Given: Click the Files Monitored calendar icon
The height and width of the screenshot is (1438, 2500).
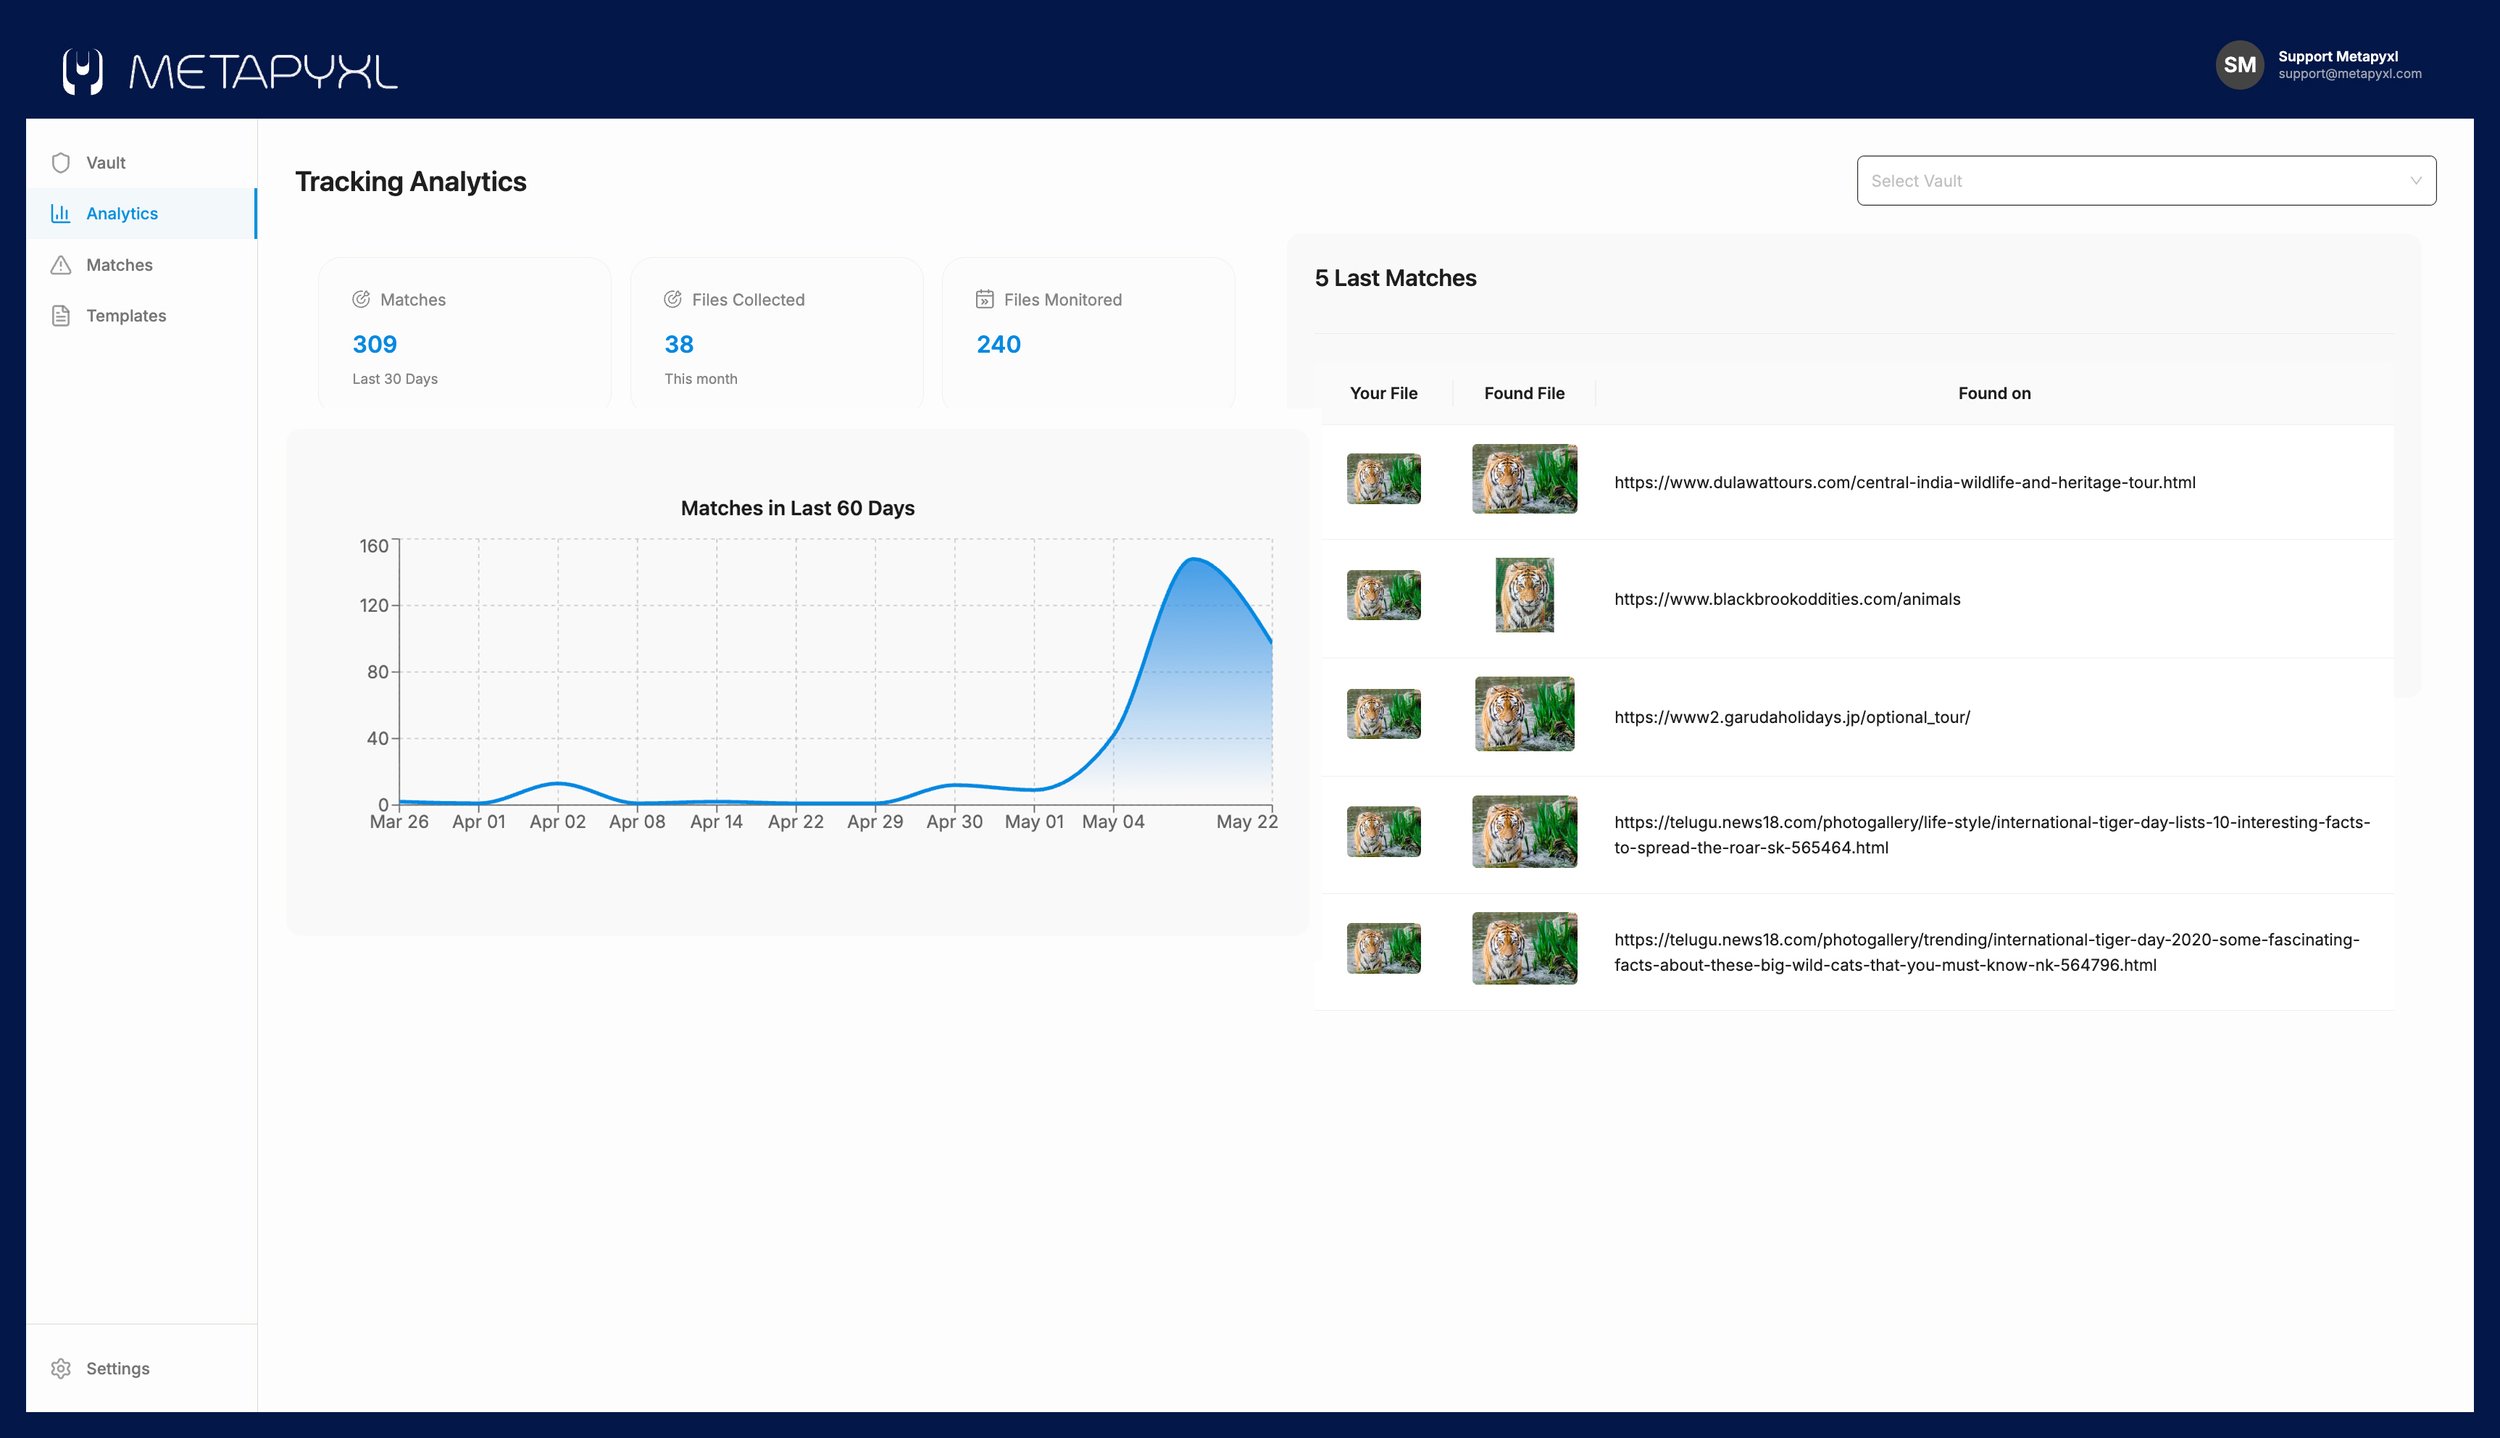Looking at the screenshot, I should pyautogui.click(x=985, y=299).
